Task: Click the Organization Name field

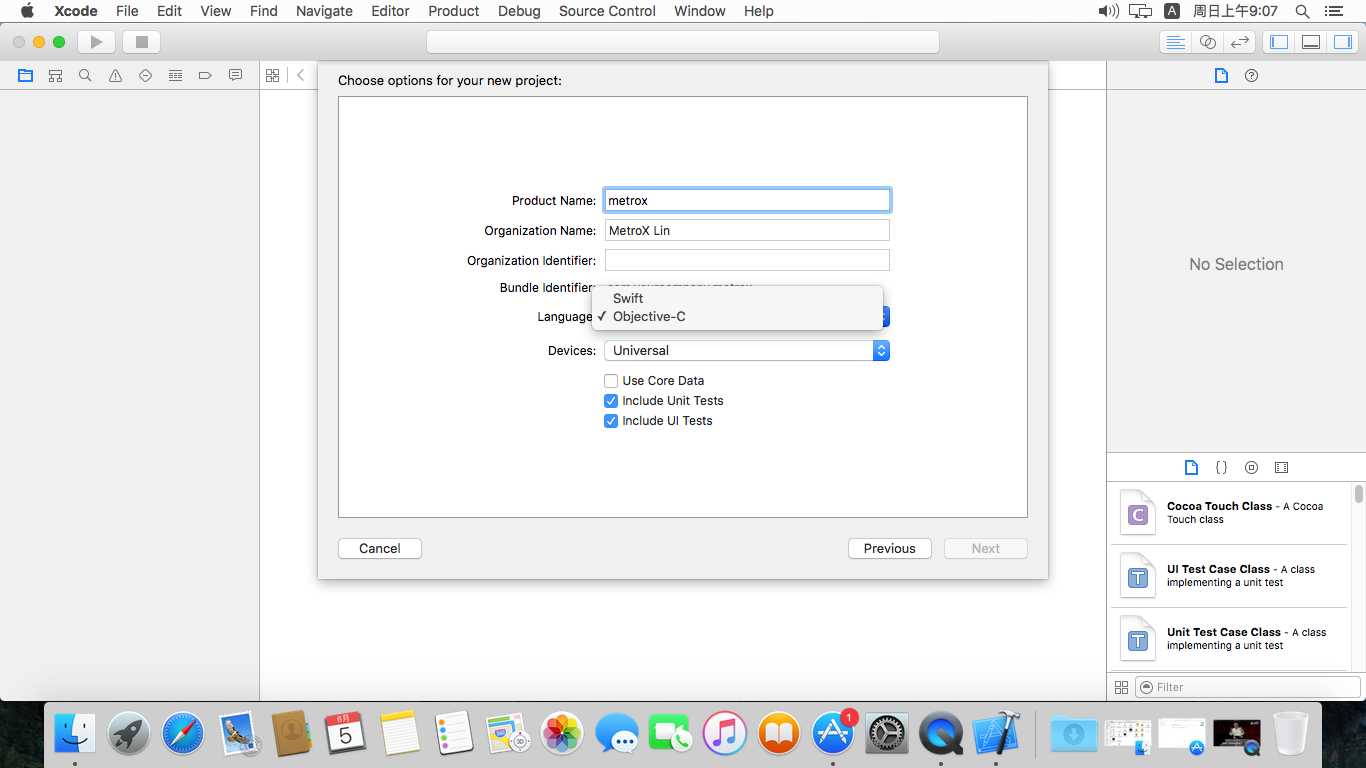Action: point(747,230)
